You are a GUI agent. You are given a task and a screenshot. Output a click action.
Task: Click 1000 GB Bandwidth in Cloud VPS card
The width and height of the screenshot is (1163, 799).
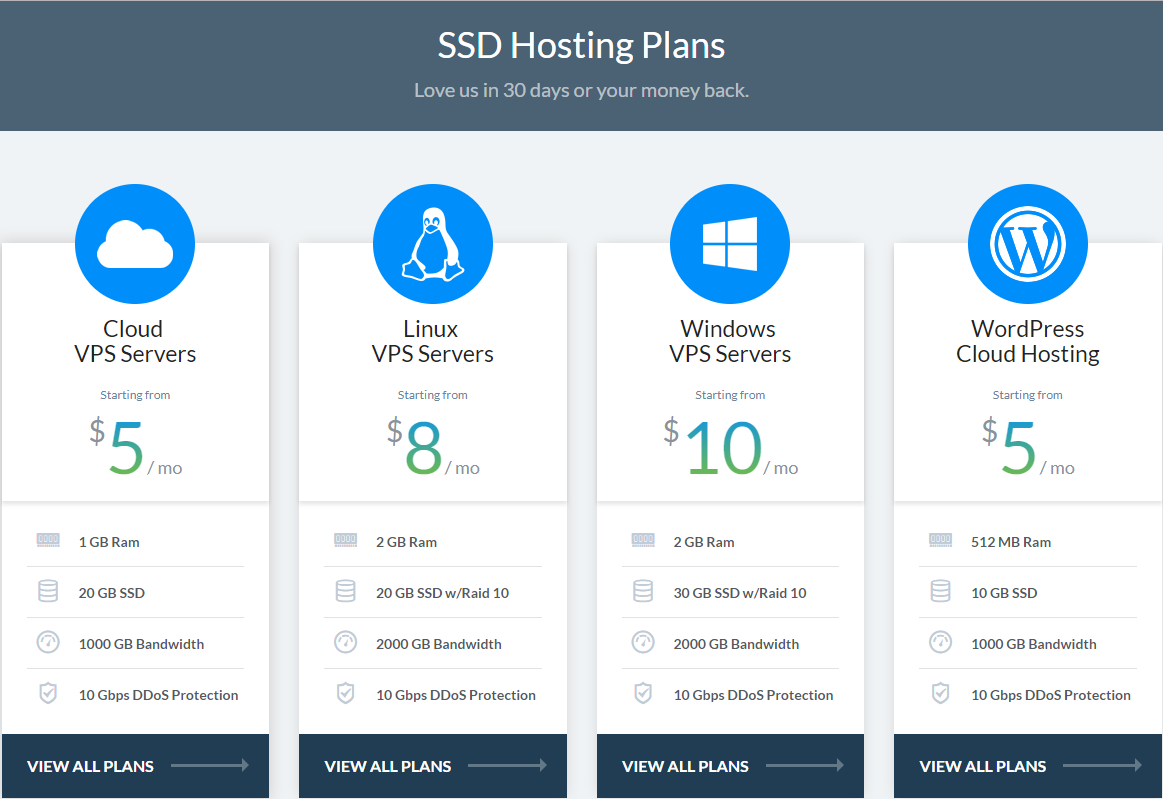point(141,644)
